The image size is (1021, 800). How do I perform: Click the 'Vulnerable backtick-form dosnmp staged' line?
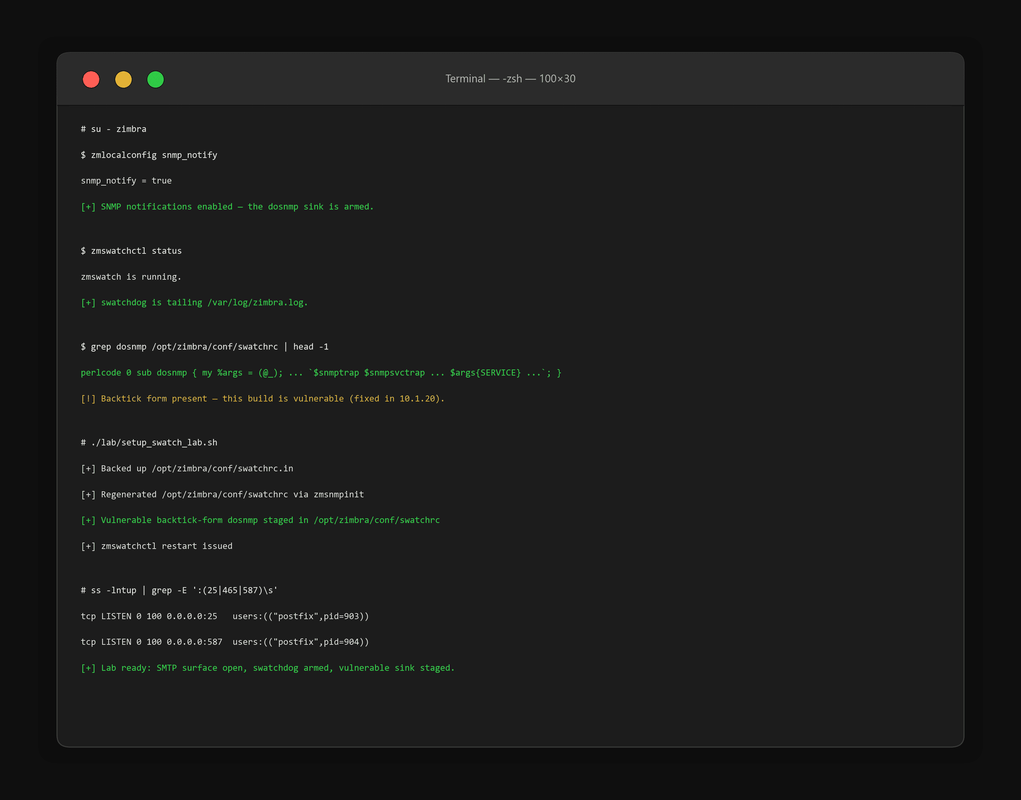[x=260, y=520]
